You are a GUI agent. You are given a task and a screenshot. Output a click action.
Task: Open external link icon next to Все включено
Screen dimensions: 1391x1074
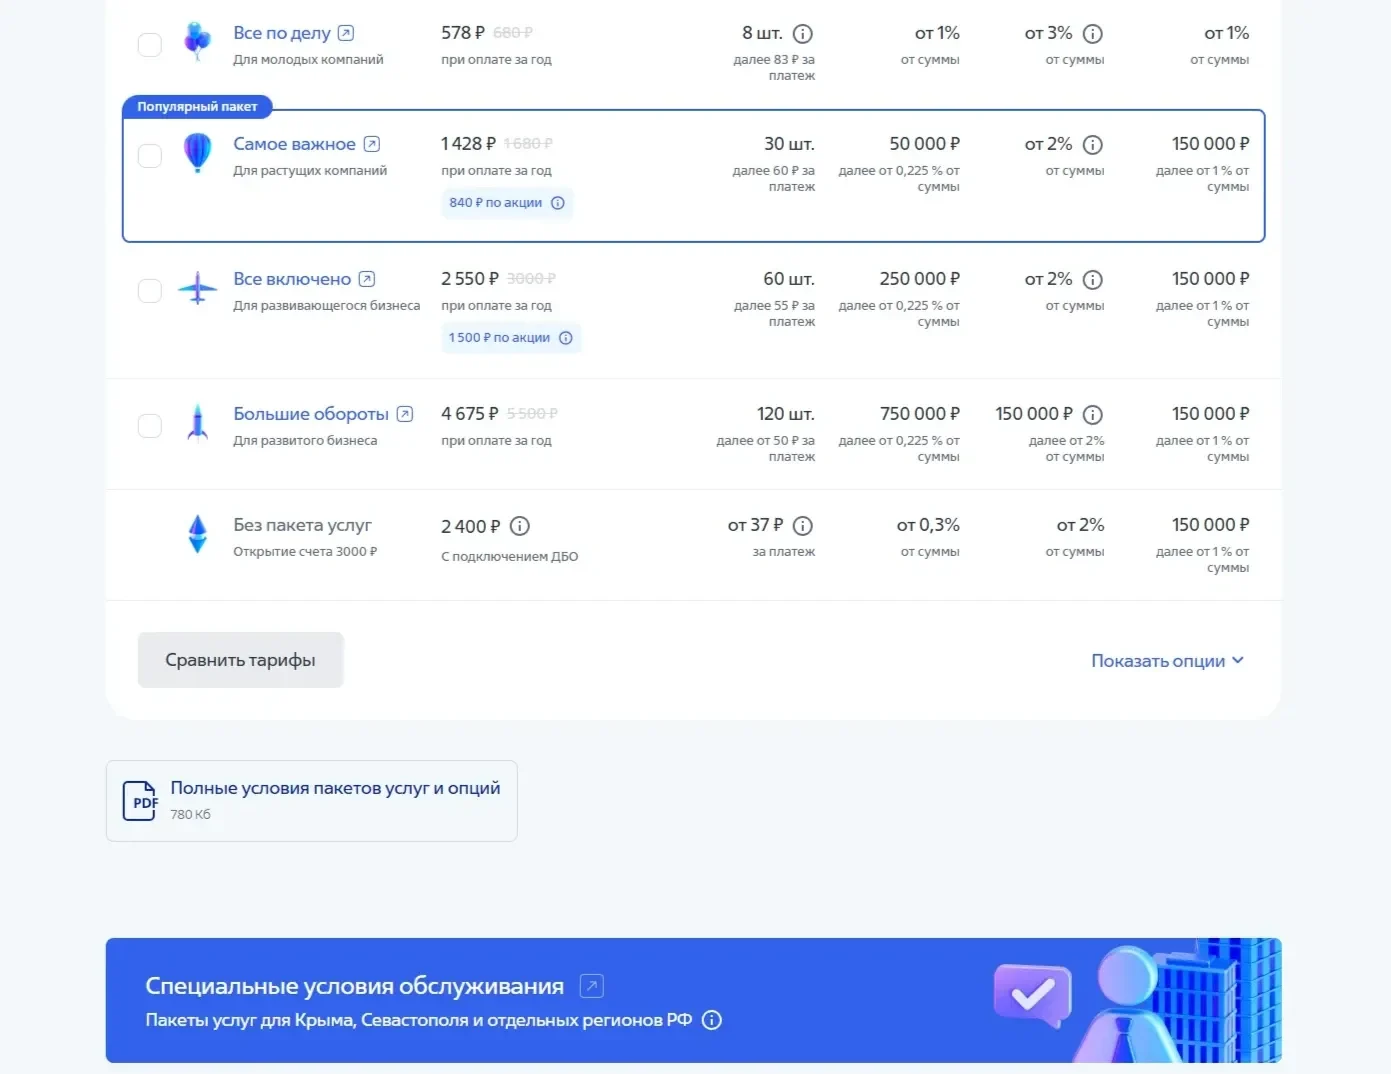tap(367, 279)
